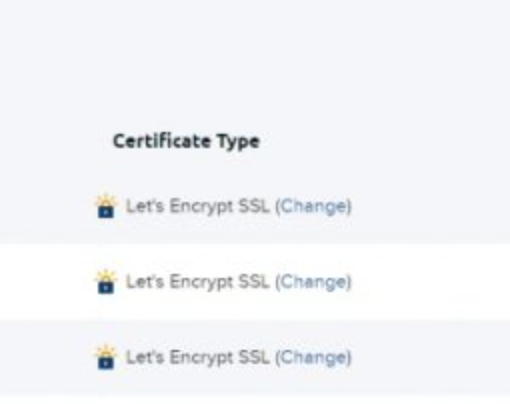Click the word Encrypt in the first row

click(x=201, y=207)
